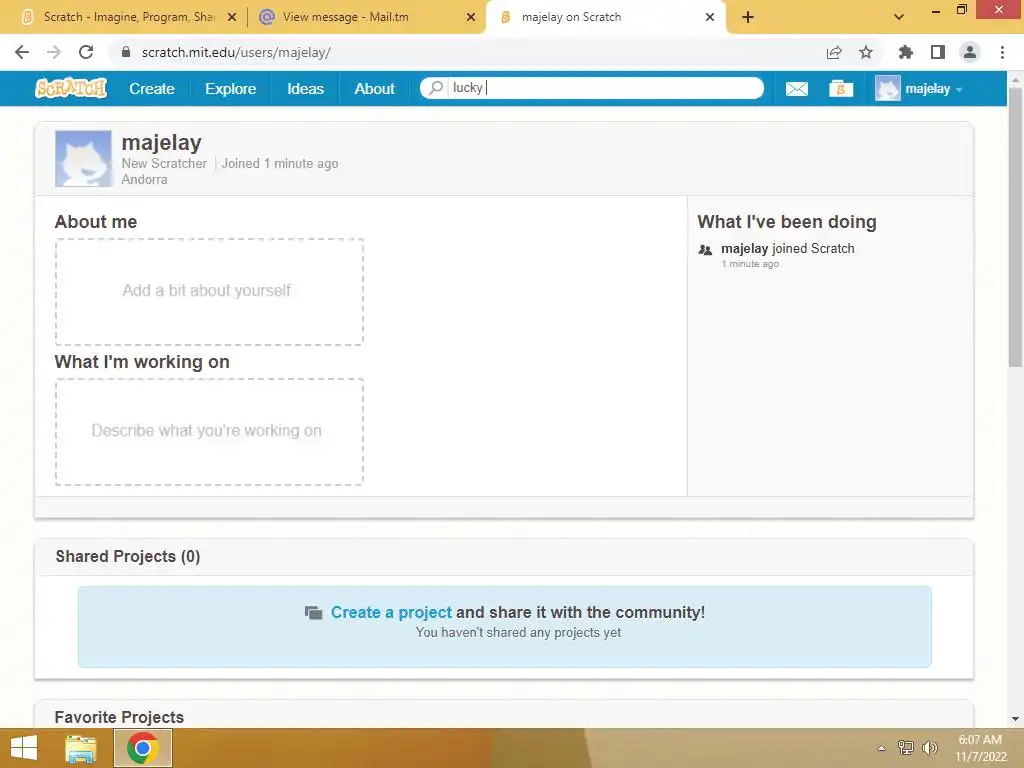Click the site lock icon
Viewport: 1024px width, 768px height.
126,52
